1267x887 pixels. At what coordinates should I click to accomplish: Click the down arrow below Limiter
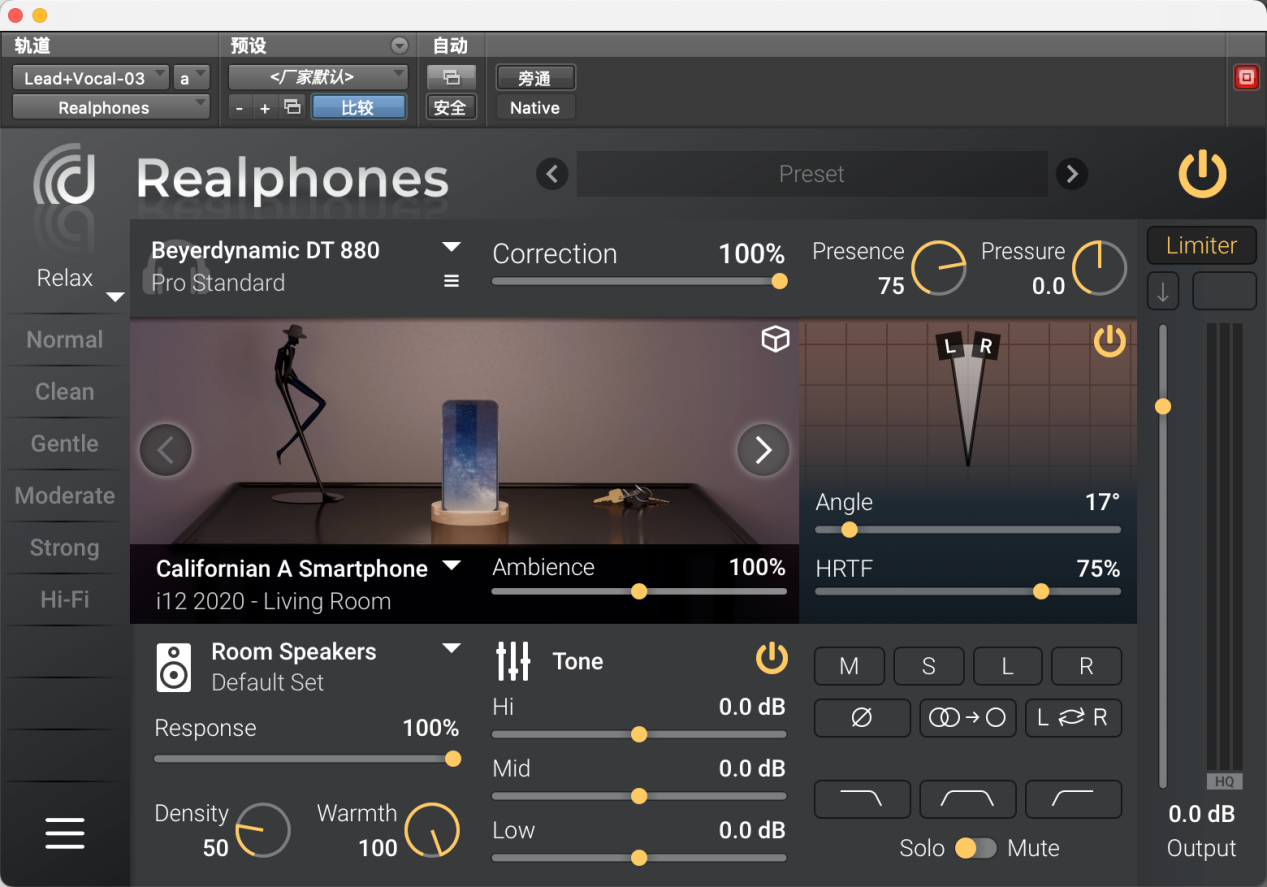point(1163,291)
